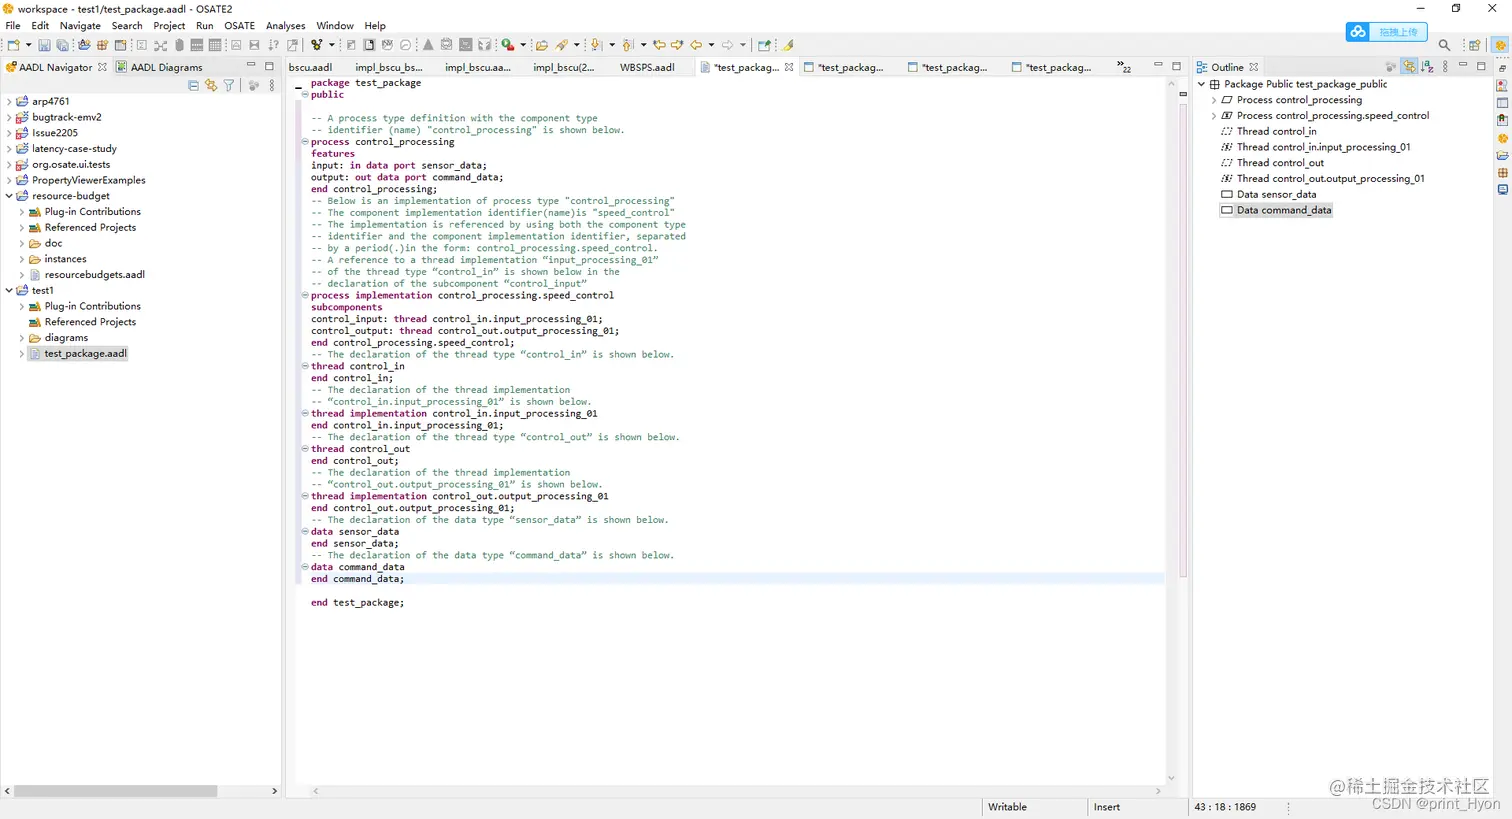Expand Process control_processing.speed_control in Outline

point(1214,116)
